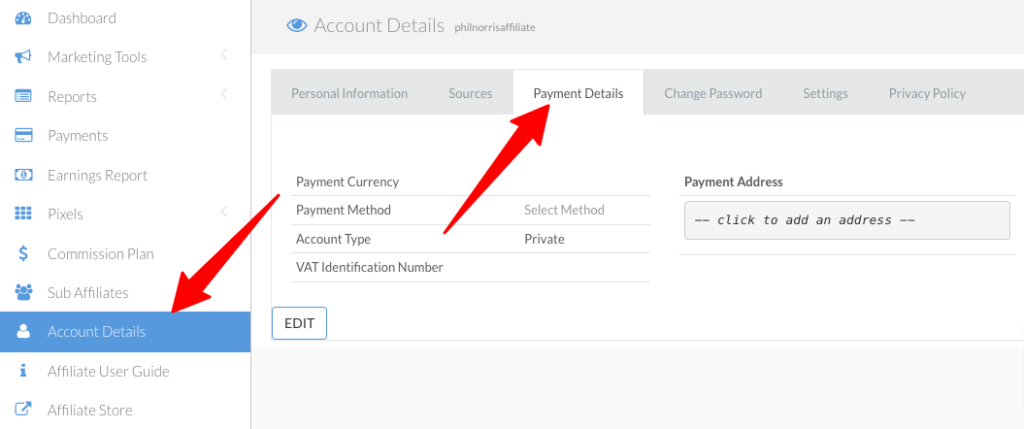Click the Sub Affiliates people icon
1024x429 pixels.
click(23, 293)
